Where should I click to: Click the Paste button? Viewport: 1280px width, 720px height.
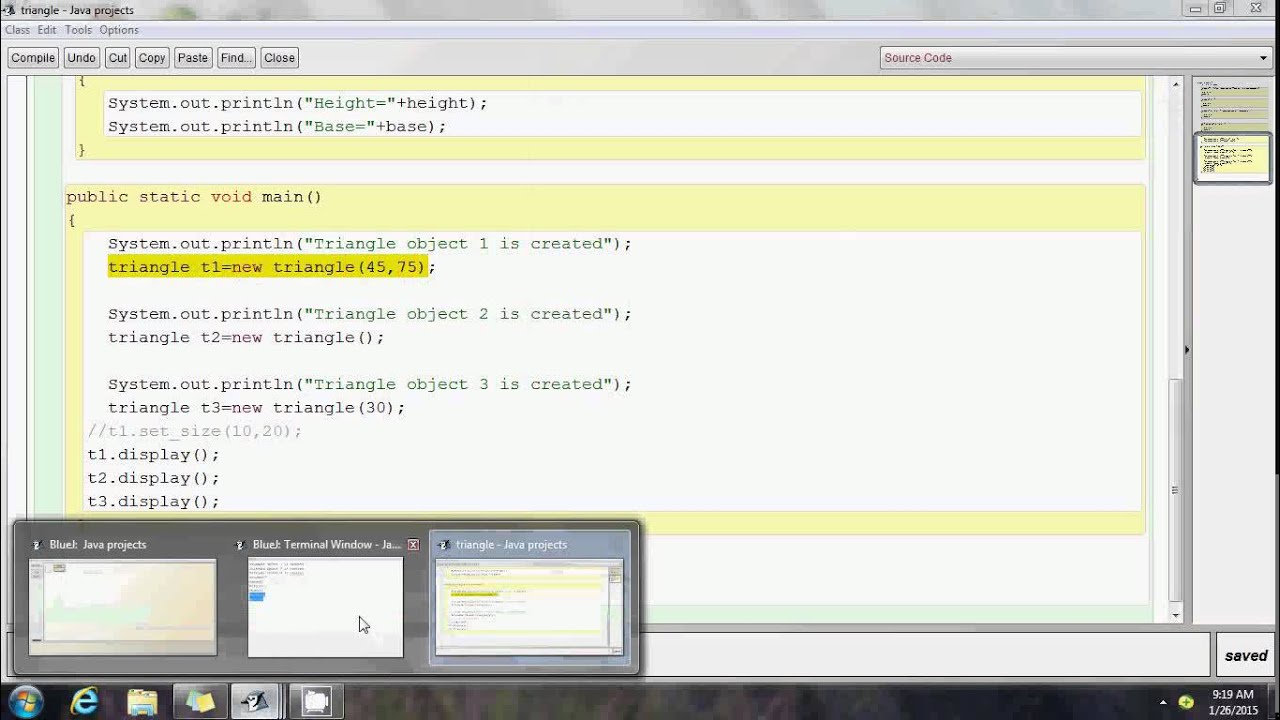(x=192, y=58)
